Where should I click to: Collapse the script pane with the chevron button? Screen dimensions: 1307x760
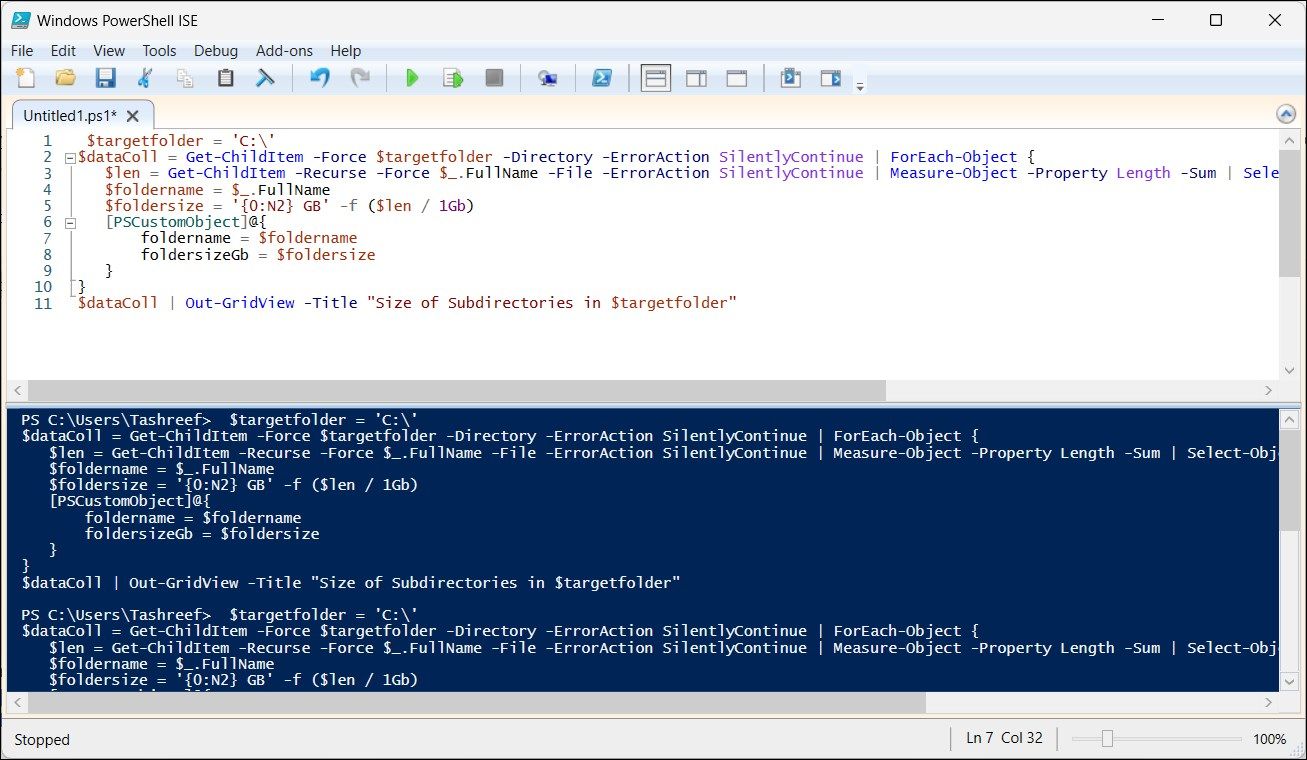(1286, 113)
